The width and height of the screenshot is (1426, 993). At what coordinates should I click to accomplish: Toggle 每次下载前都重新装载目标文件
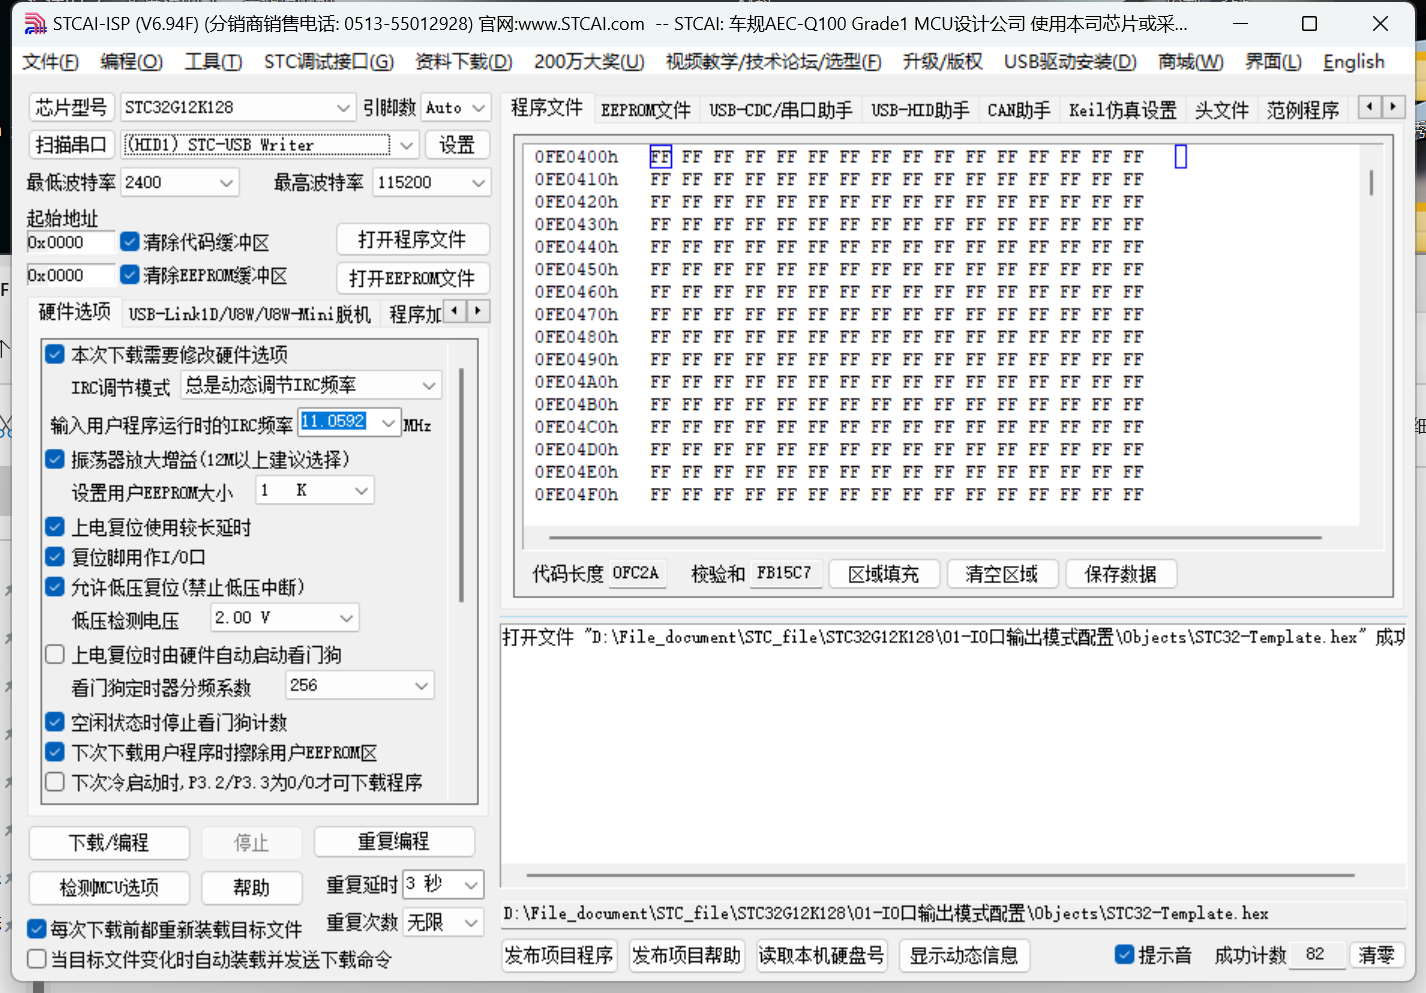tap(37, 929)
